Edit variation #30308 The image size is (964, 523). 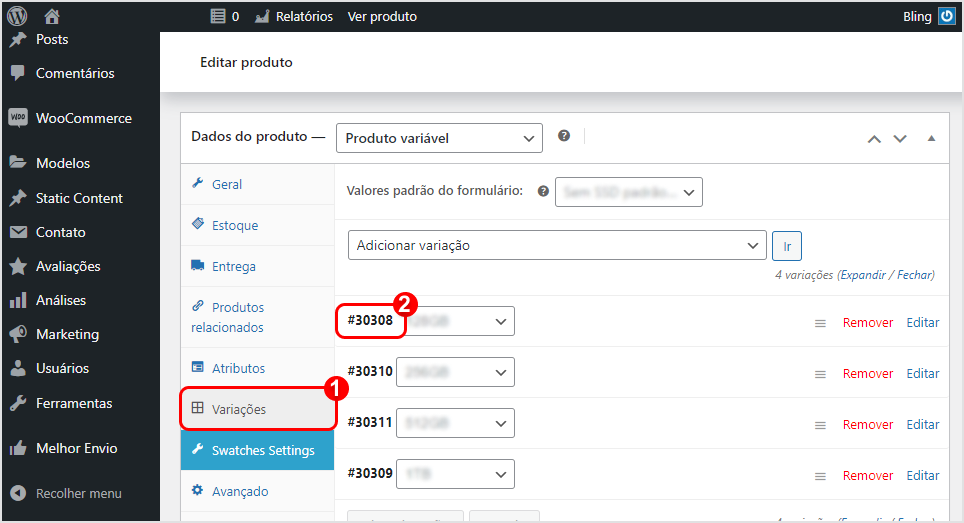click(923, 323)
